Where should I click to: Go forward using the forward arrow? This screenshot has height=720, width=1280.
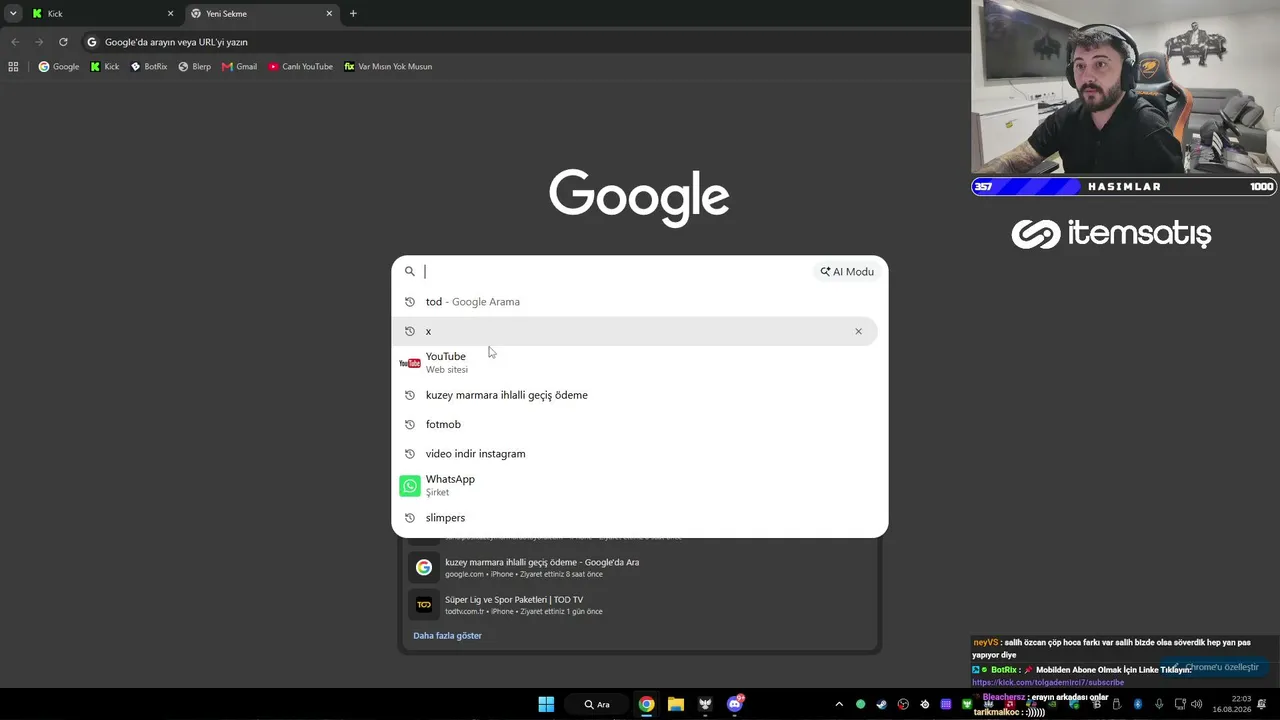point(39,42)
